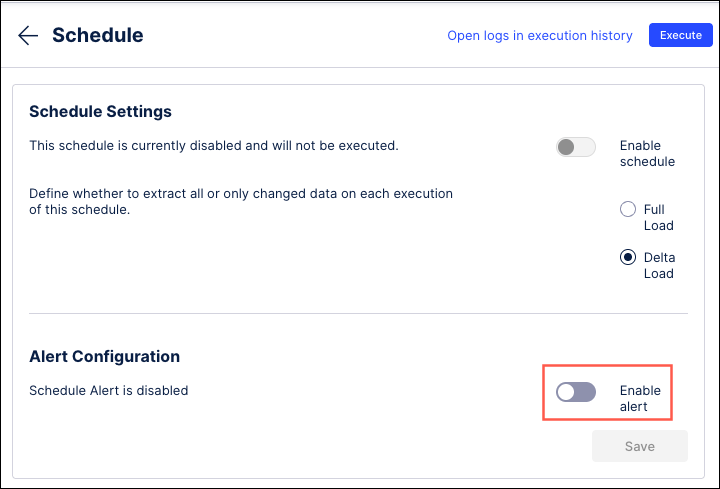
Task: Open logs in execution history
Action: coord(539,36)
